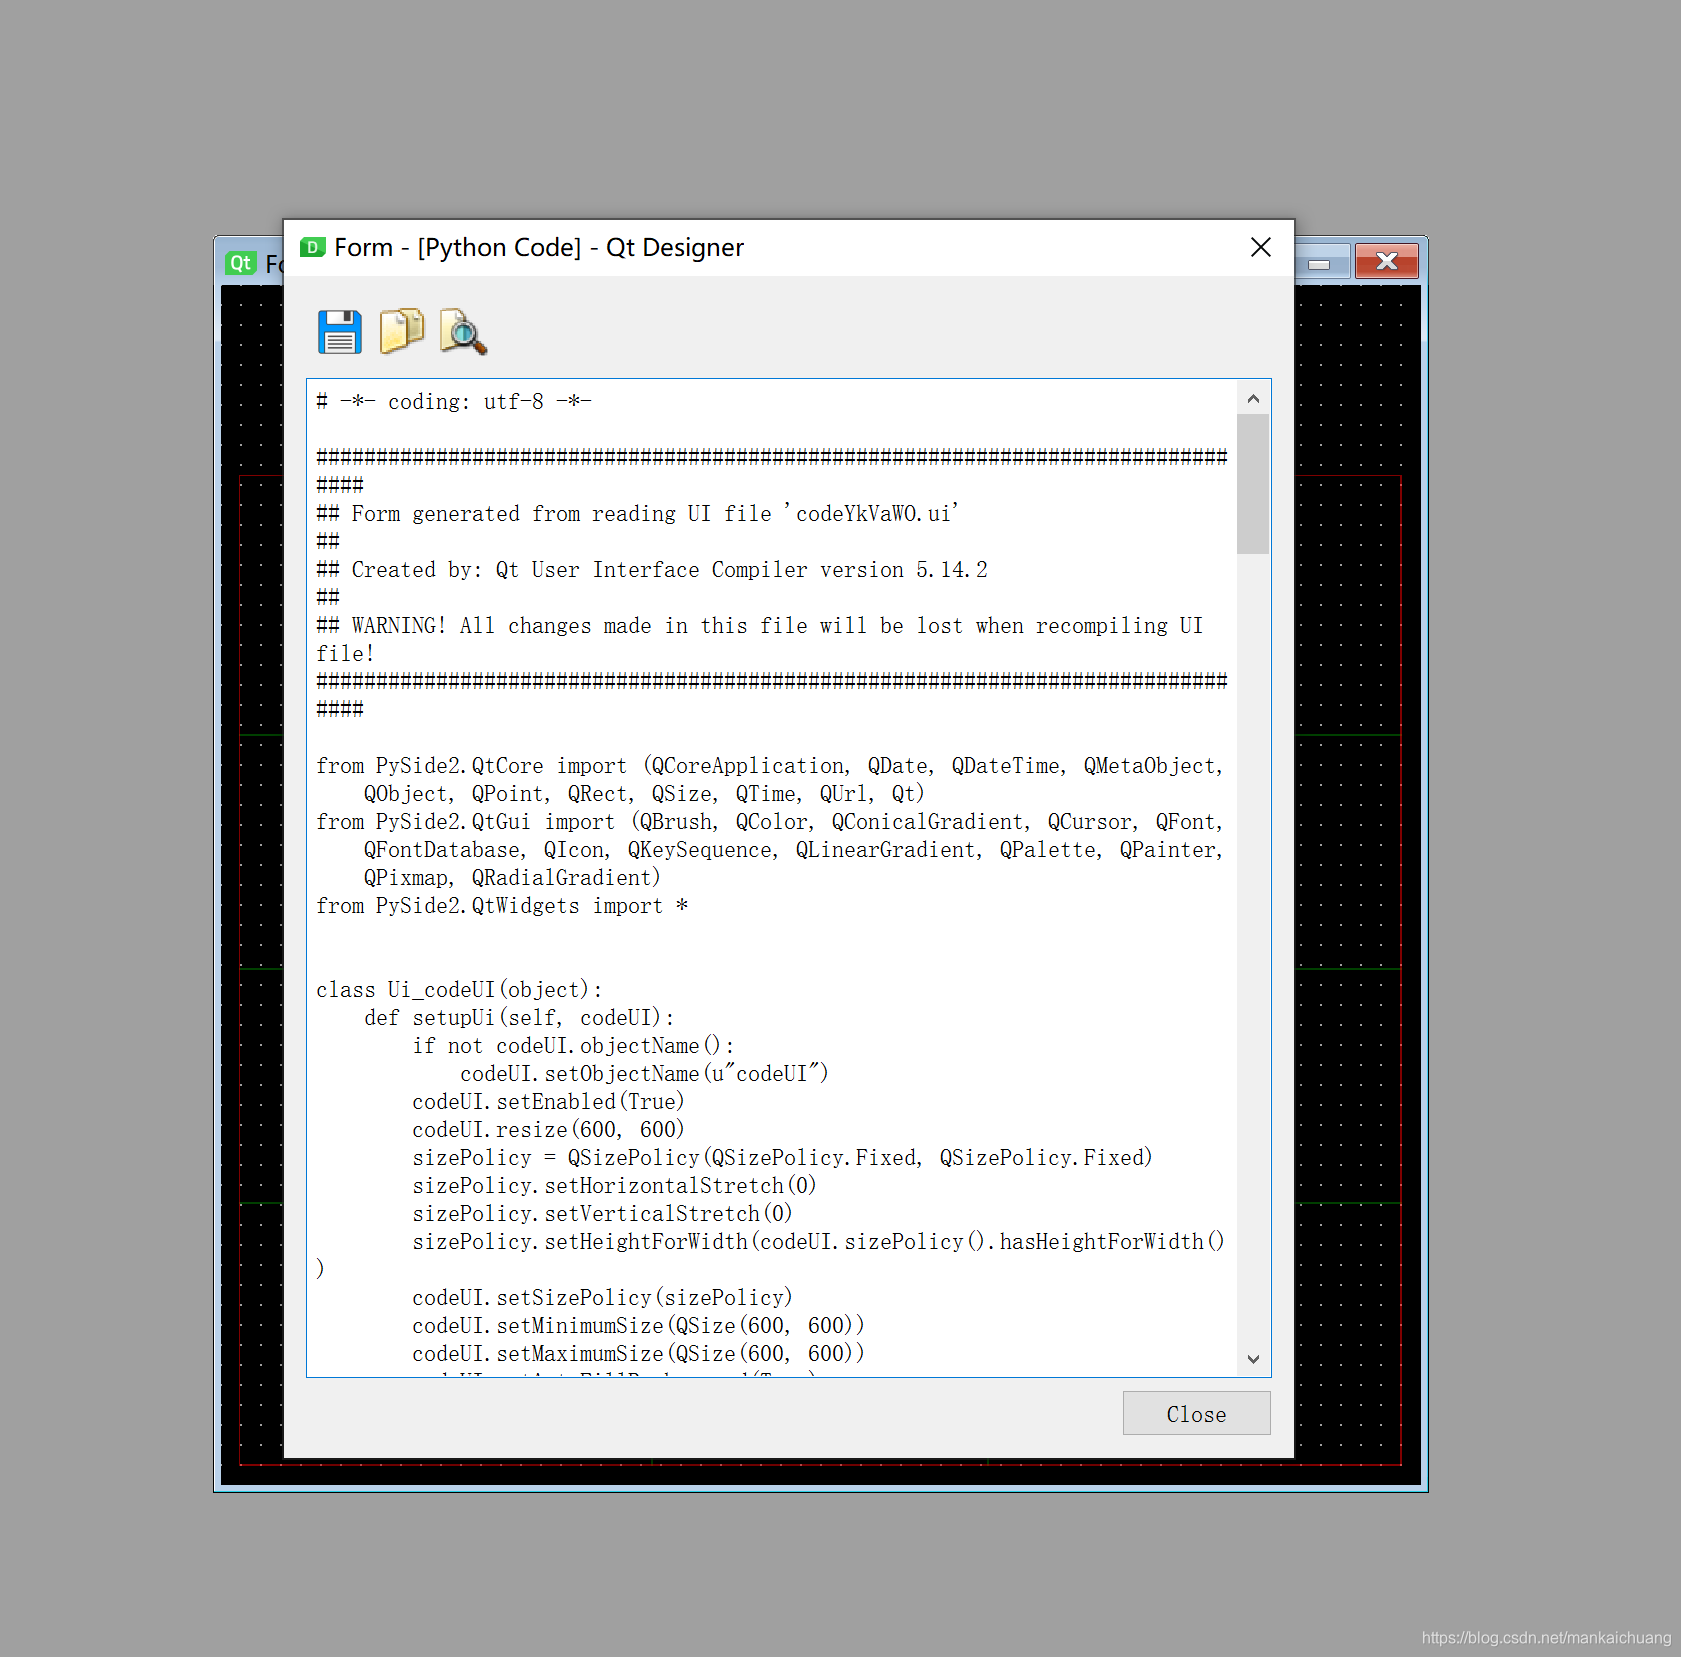Click the Copy All documents icon
Image resolution: width=1681 pixels, height=1657 pixels.
[x=402, y=331]
